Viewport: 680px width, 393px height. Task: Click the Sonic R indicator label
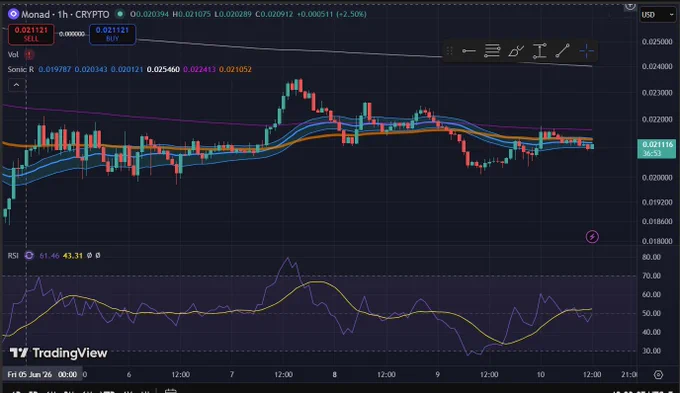(x=20, y=69)
